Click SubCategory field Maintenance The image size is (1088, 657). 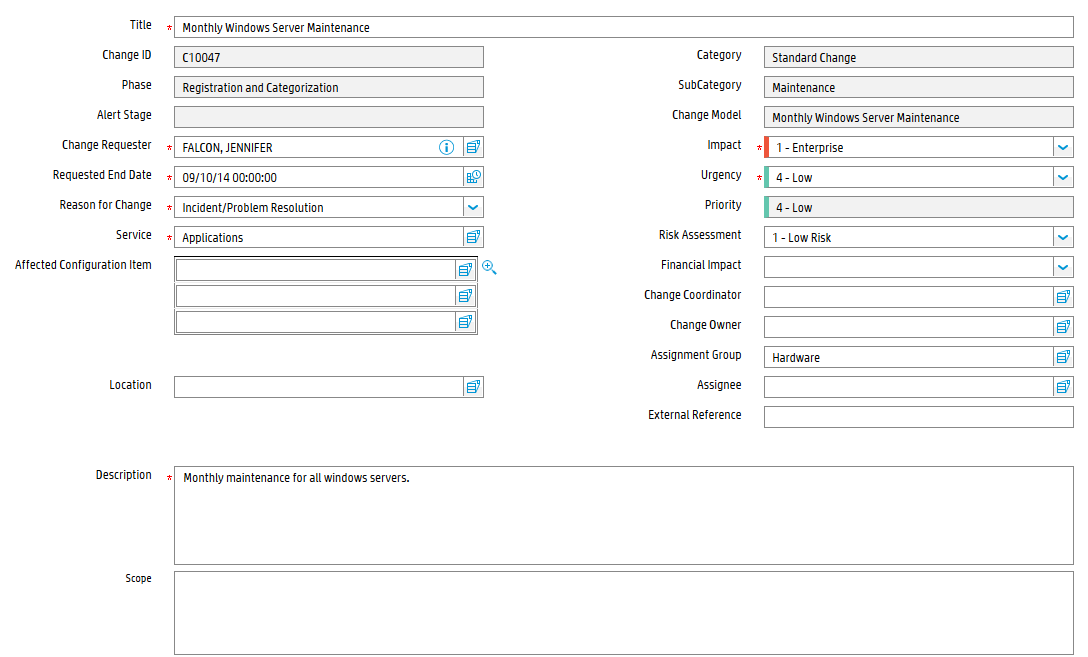point(918,87)
